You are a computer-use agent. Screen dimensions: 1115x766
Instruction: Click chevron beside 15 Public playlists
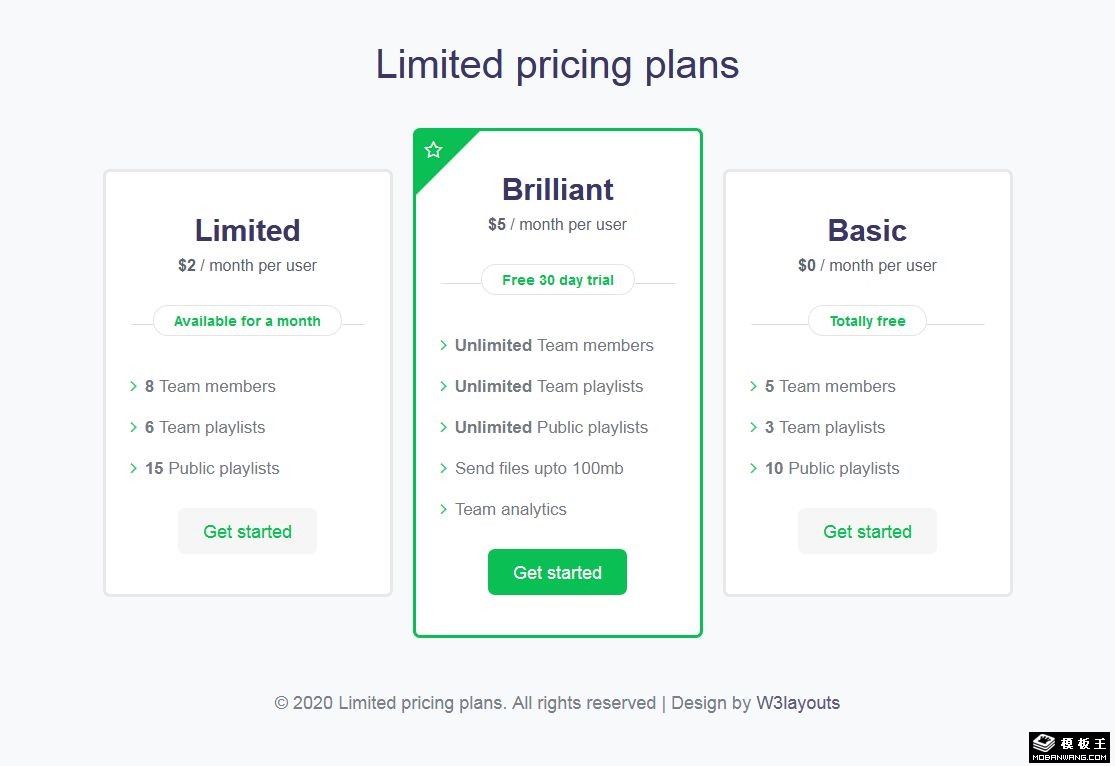(133, 468)
